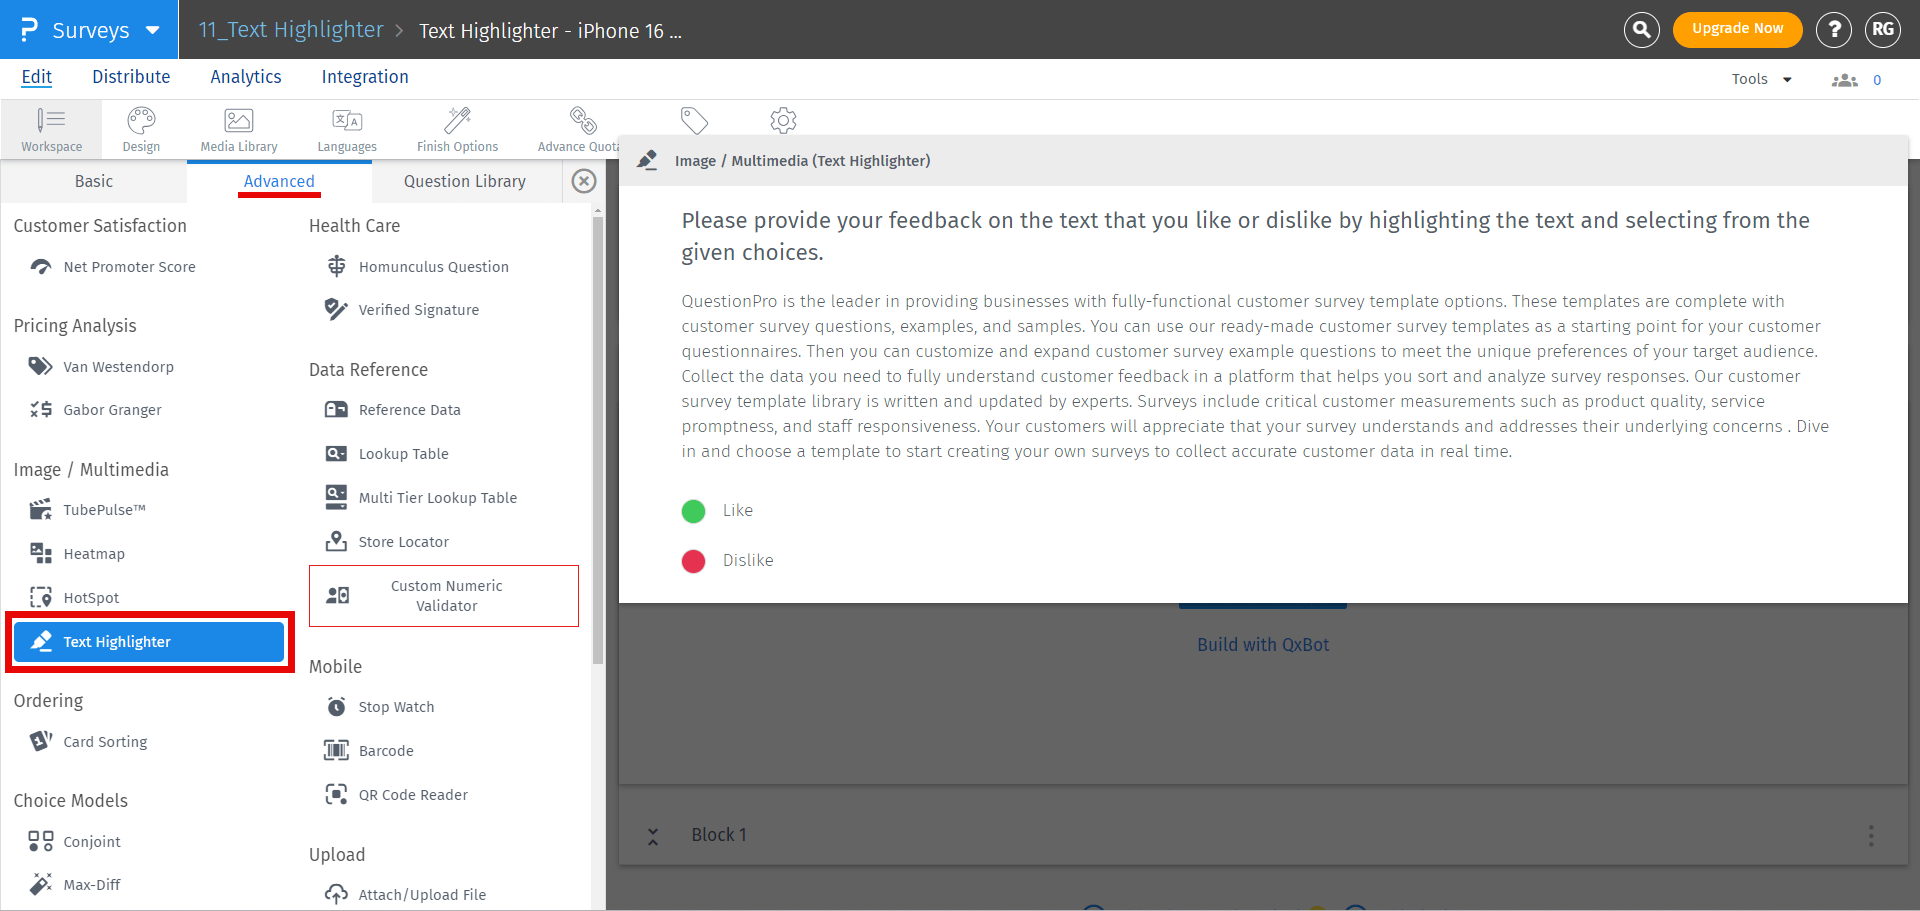Screen dimensions: 1920x911
Task: Switch to the Integration tab
Action: pyautogui.click(x=365, y=77)
